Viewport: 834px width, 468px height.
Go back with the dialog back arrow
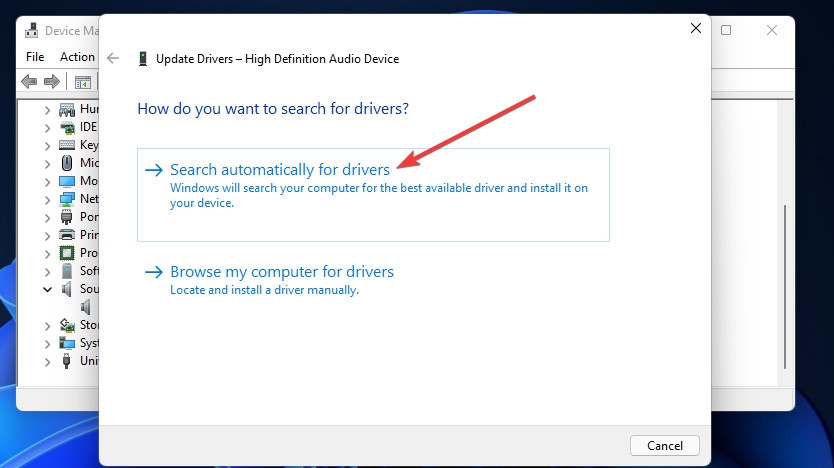click(114, 59)
